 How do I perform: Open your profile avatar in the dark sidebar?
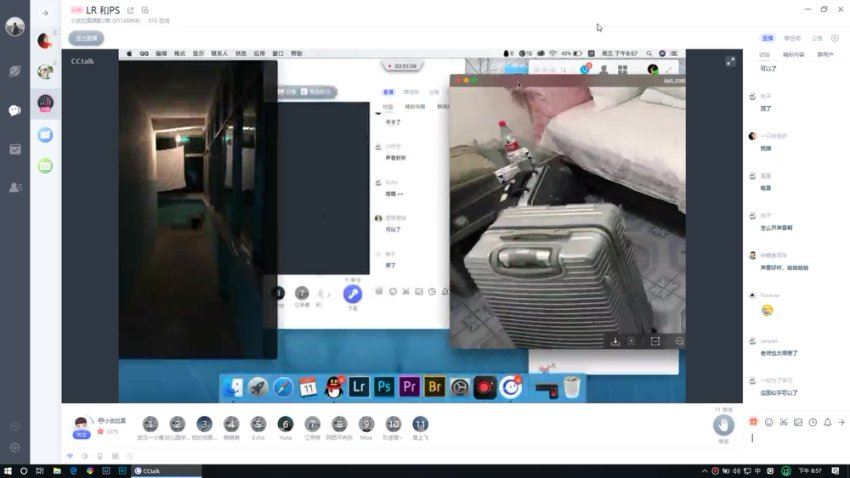15,27
